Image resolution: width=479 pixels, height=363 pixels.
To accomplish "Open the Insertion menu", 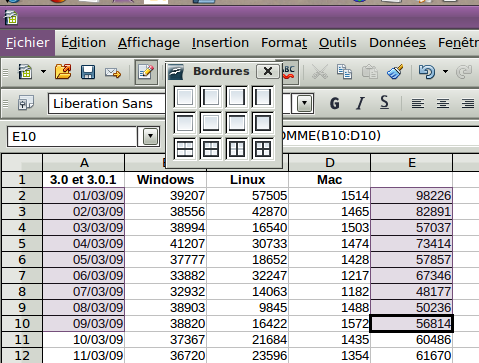I will coord(220,43).
